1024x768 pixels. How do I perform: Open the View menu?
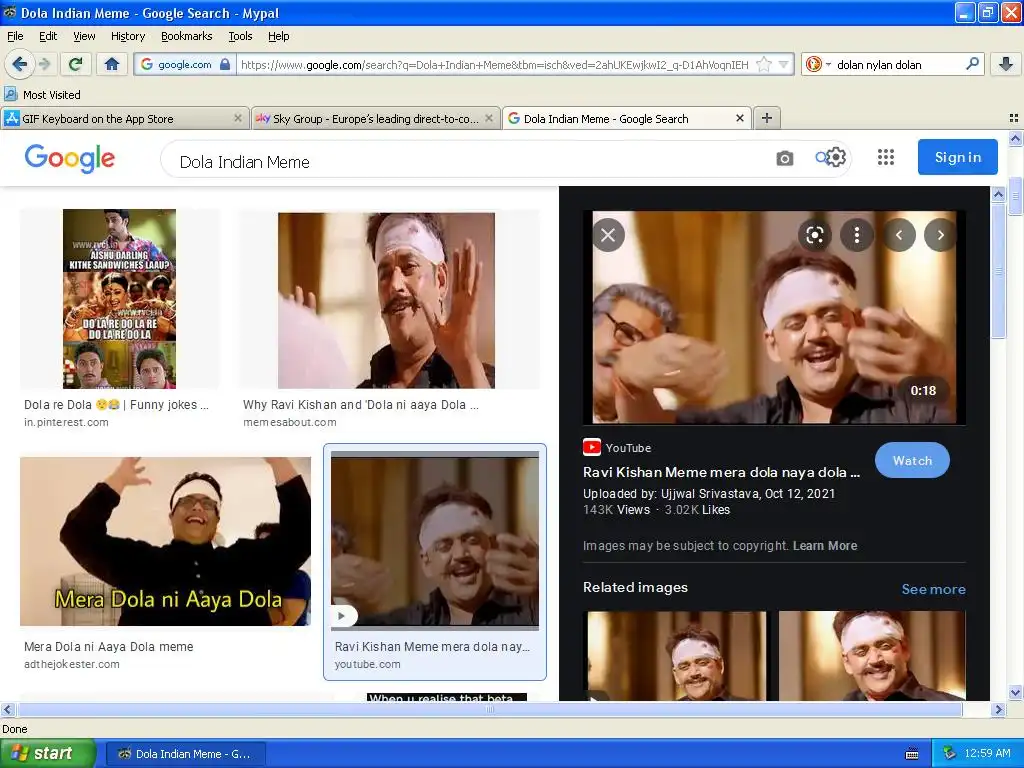(84, 36)
